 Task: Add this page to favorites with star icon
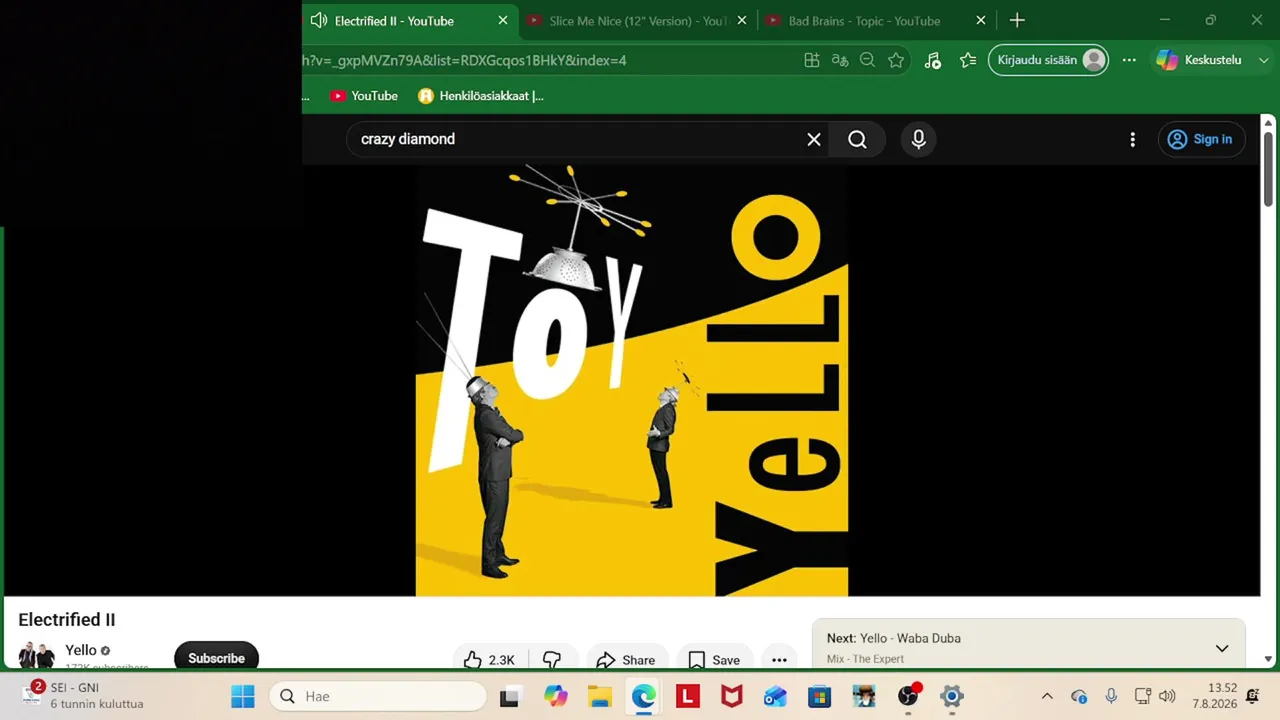896,60
